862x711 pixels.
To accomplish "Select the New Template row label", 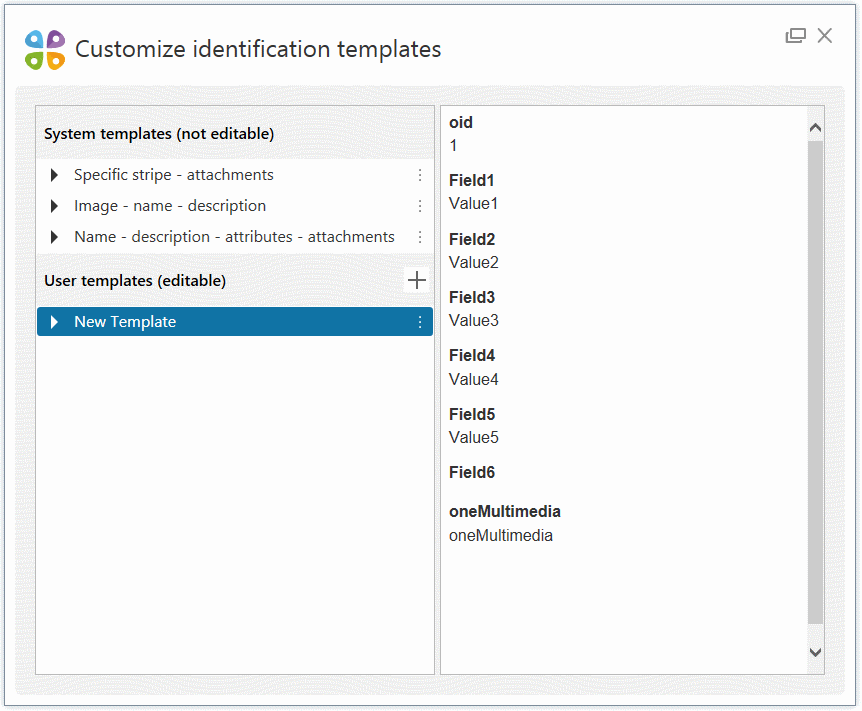I will tap(125, 322).
